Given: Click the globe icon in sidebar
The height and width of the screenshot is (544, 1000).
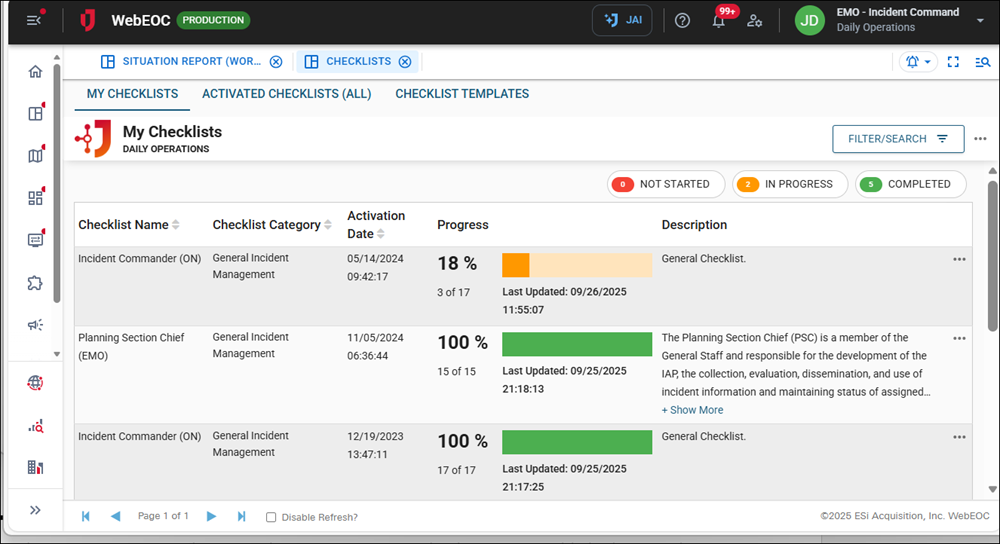Looking at the screenshot, I should [x=36, y=383].
